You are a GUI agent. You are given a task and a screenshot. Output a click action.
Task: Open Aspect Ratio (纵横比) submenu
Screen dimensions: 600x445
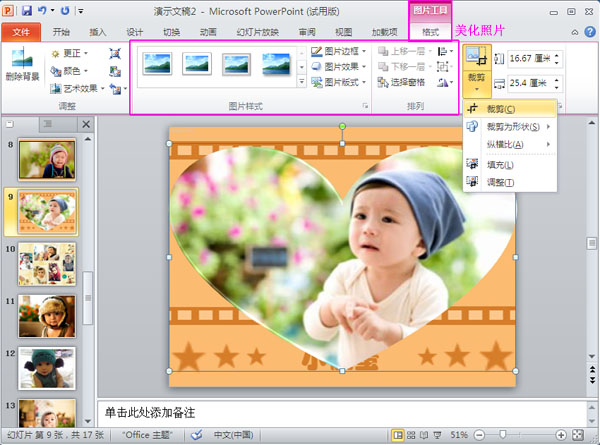510,144
